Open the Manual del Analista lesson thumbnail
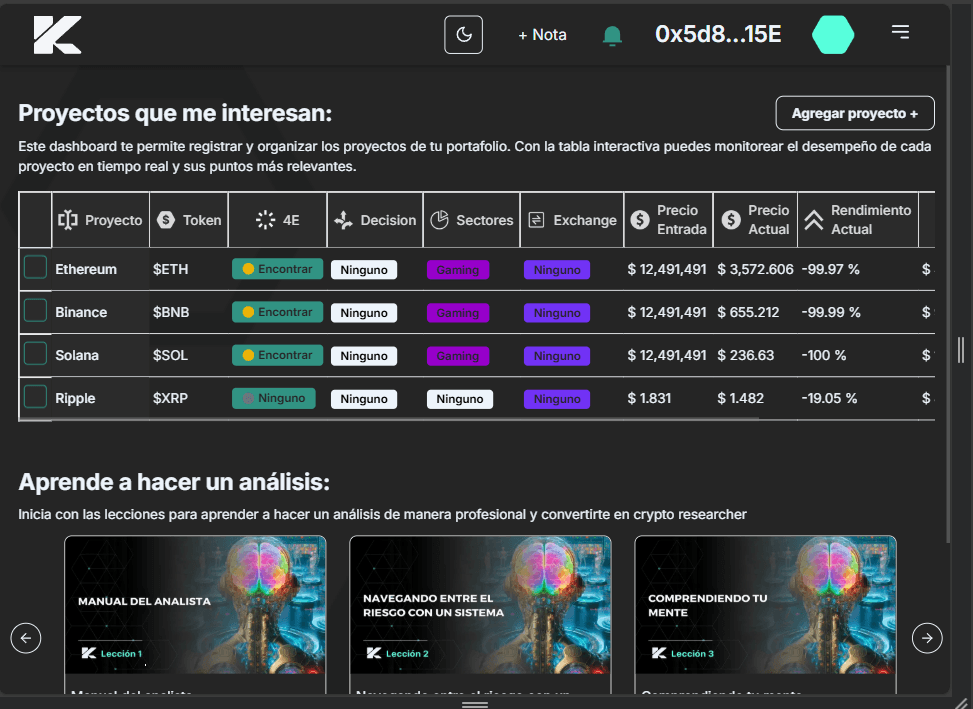This screenshot has height=709, width=973. 195,604
